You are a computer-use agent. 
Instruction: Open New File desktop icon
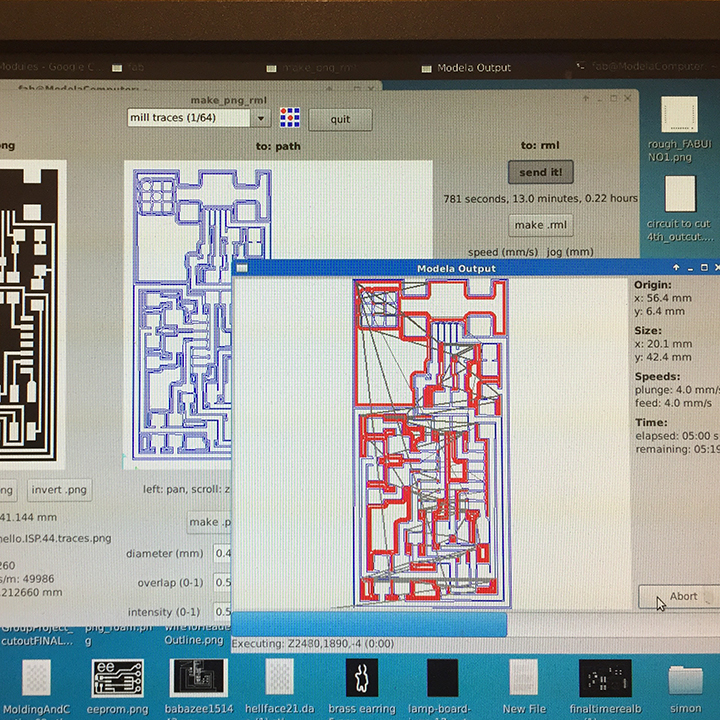point(524,687)
